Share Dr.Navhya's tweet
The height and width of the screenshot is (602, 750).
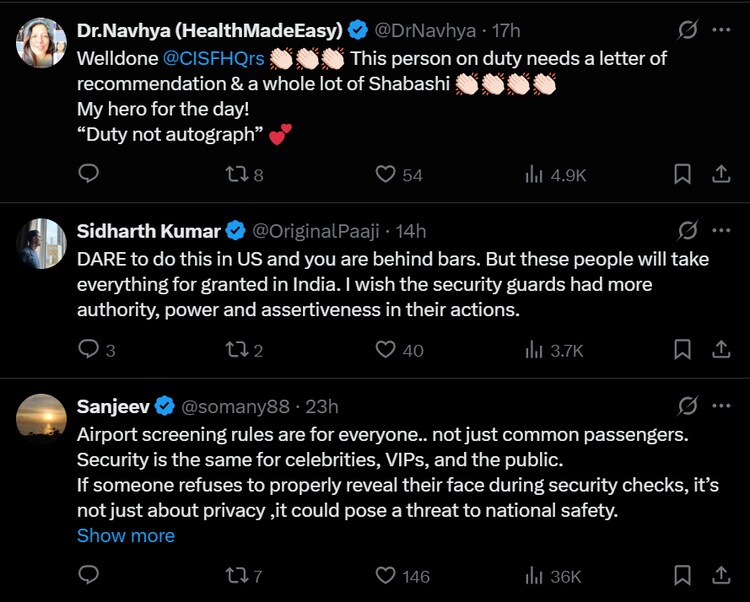720,174
